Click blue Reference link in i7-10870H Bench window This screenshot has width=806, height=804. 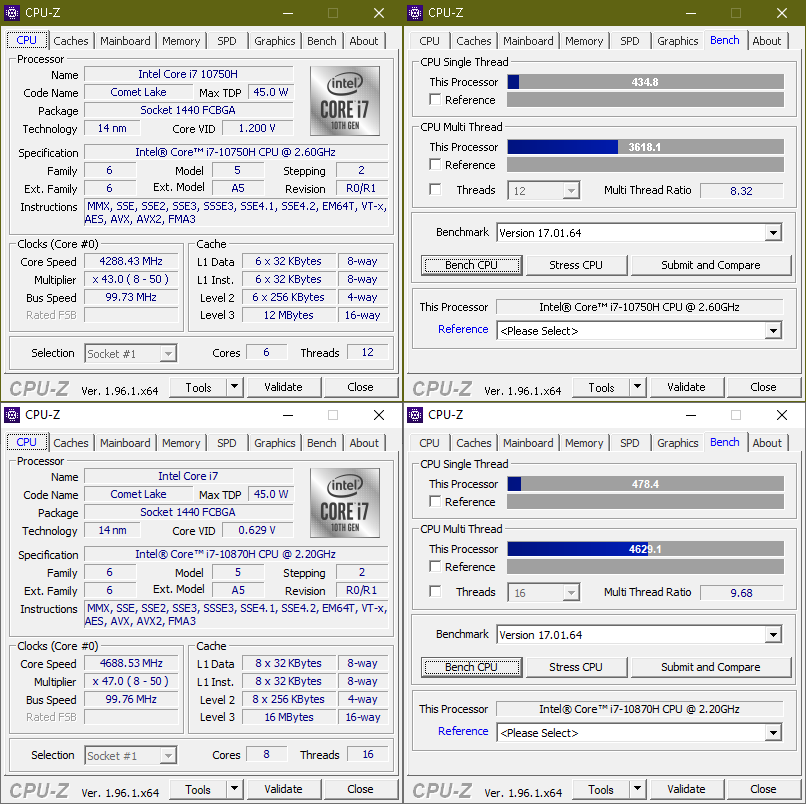click(463, 731)
